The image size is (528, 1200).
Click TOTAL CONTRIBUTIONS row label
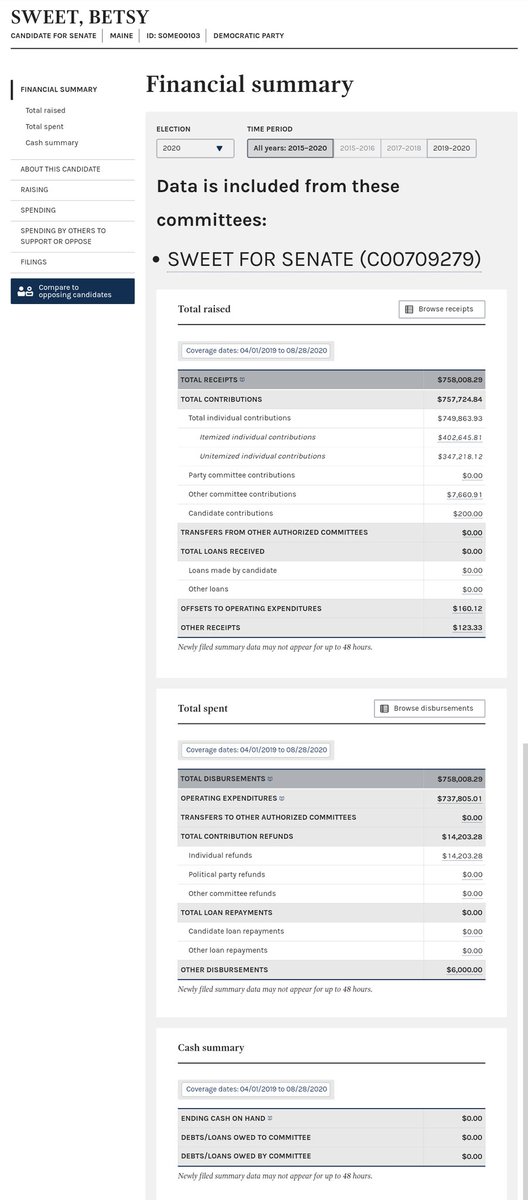220,399
